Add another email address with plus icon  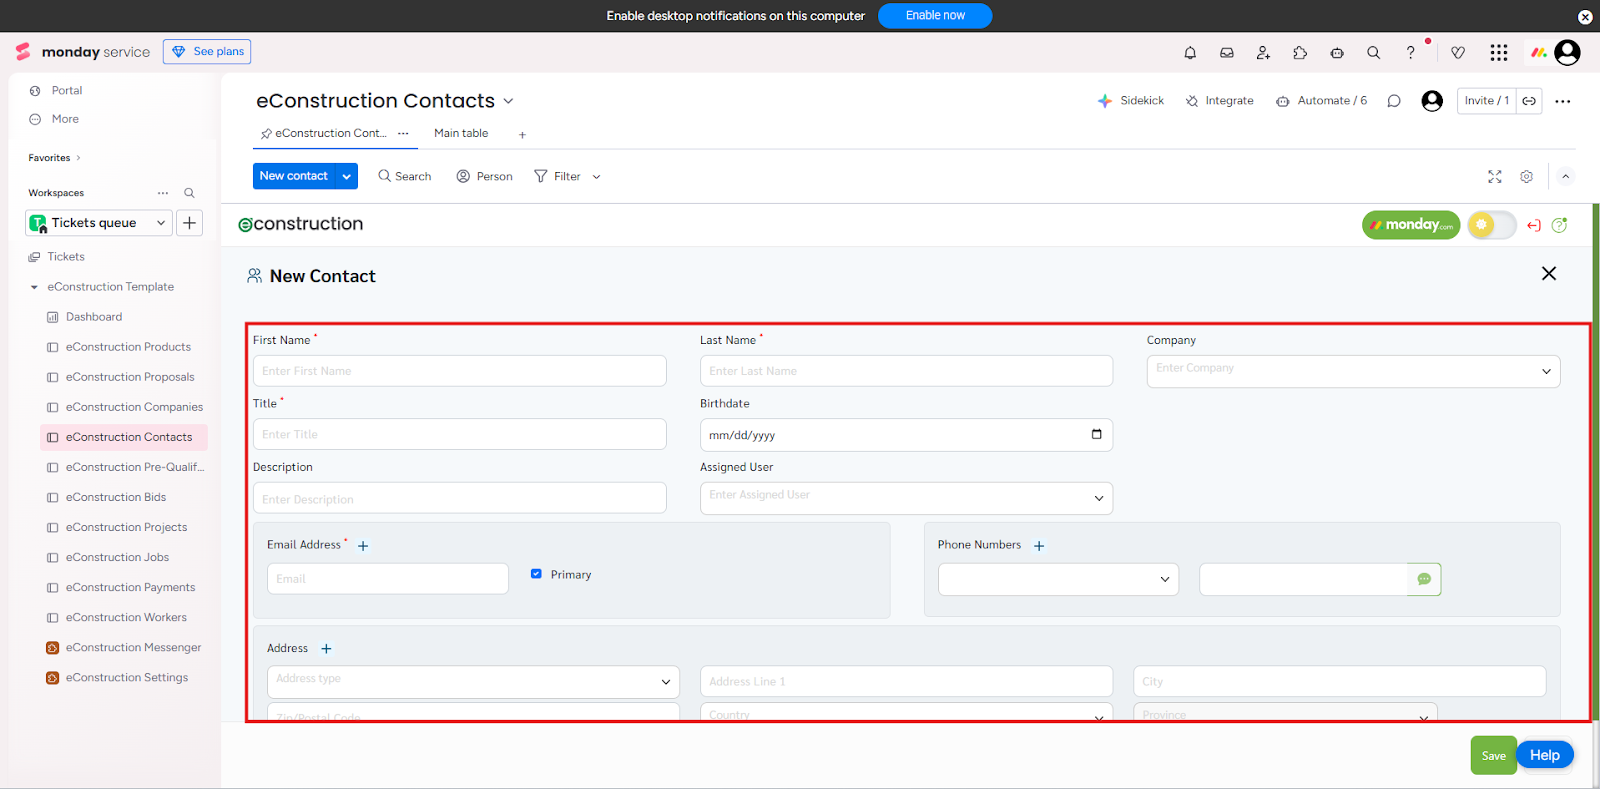[x=363, y=546]
